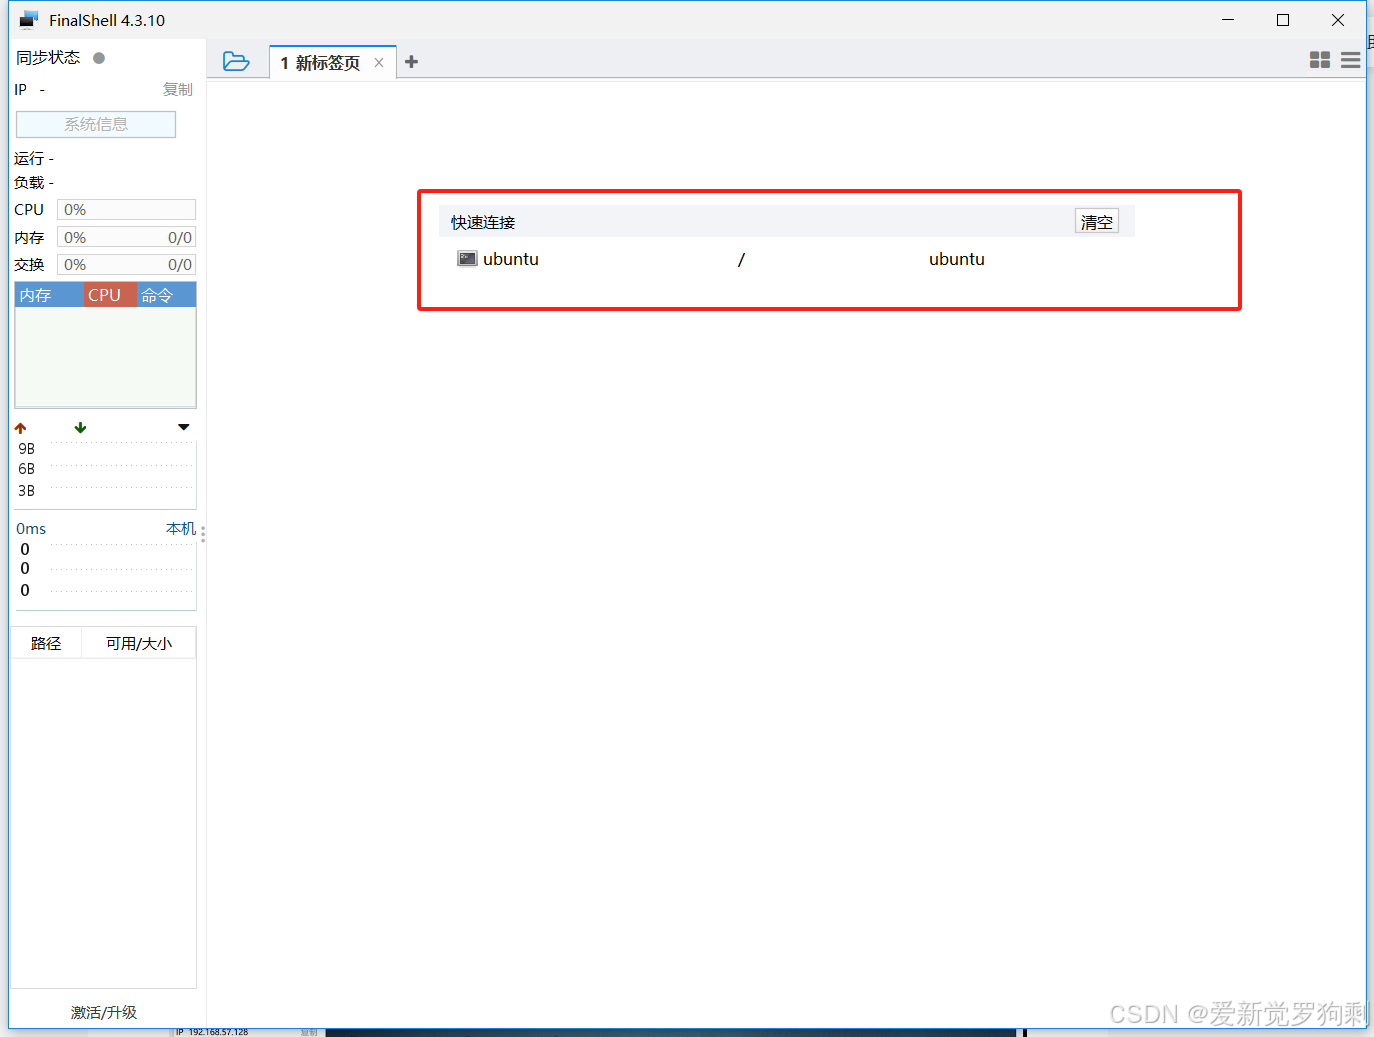1374x1037 pixels.
Task: Close the 新标签页 tab
Action: click(x=379, y=62)
